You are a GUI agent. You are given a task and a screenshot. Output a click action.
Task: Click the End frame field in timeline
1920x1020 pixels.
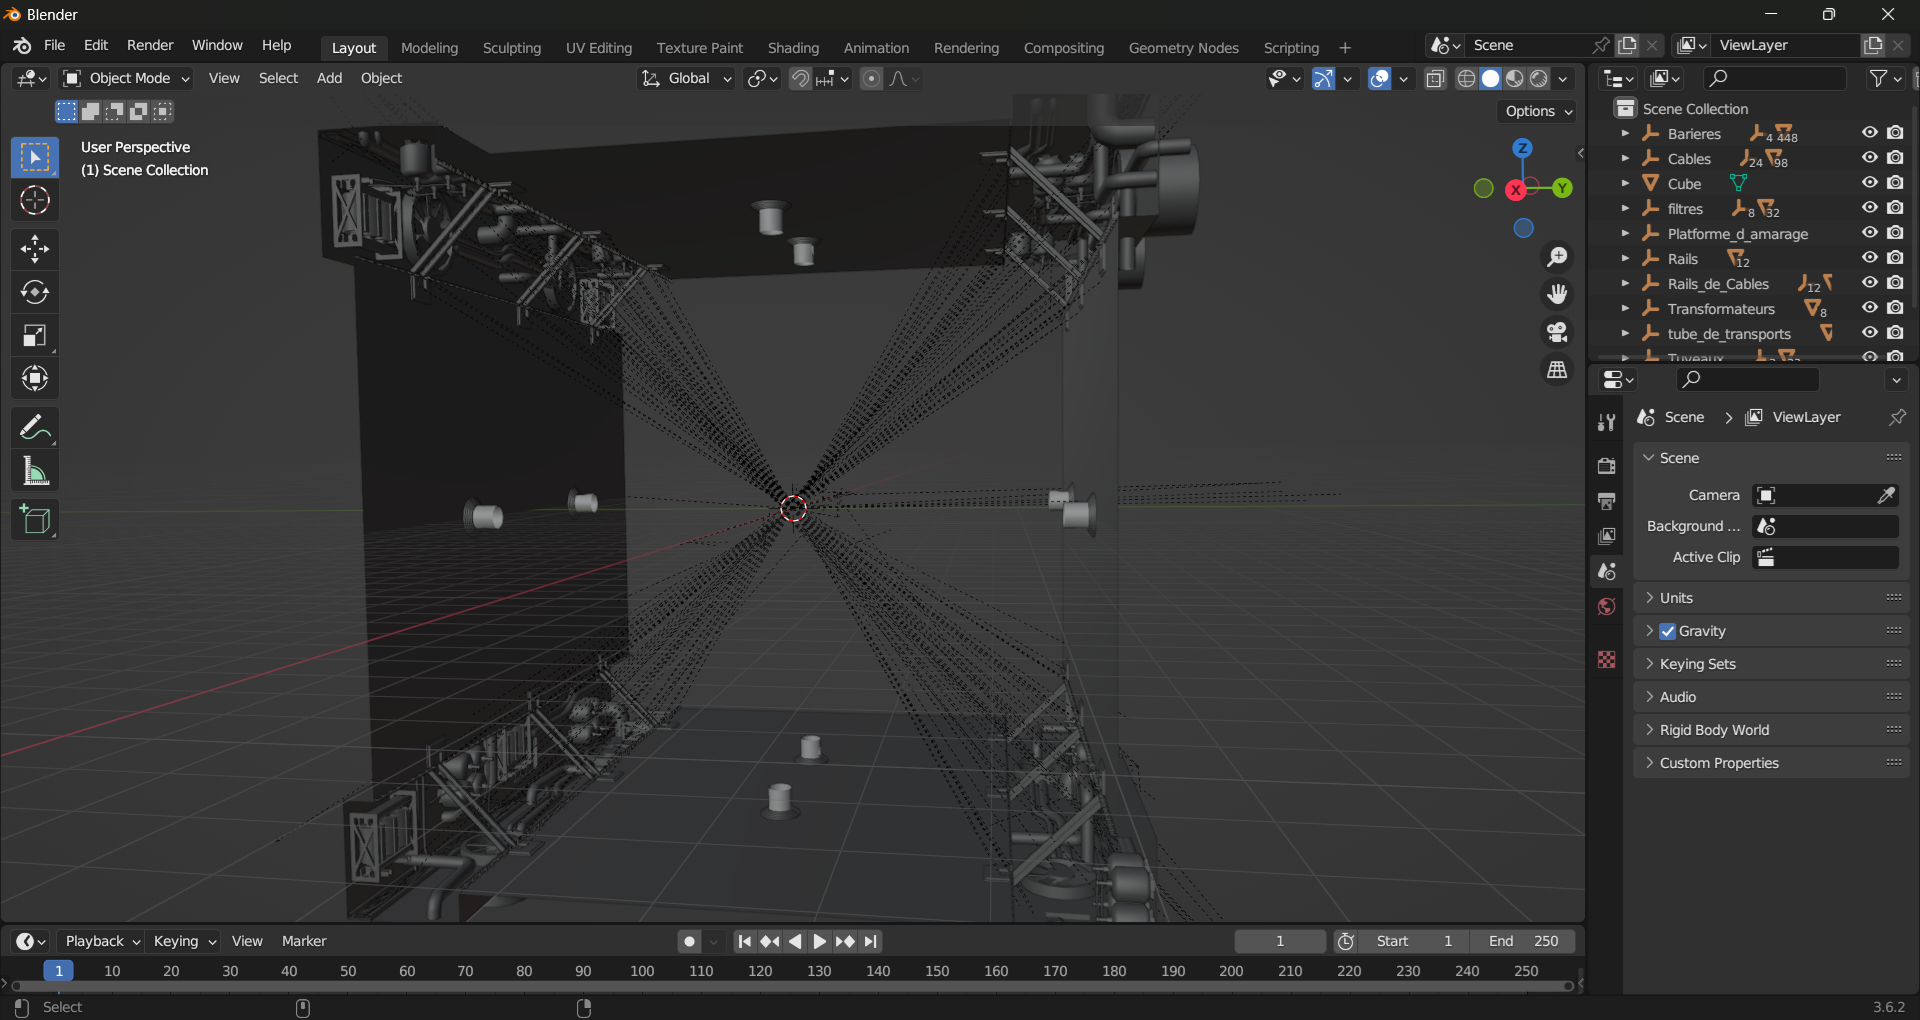[x=1522, y=941]
